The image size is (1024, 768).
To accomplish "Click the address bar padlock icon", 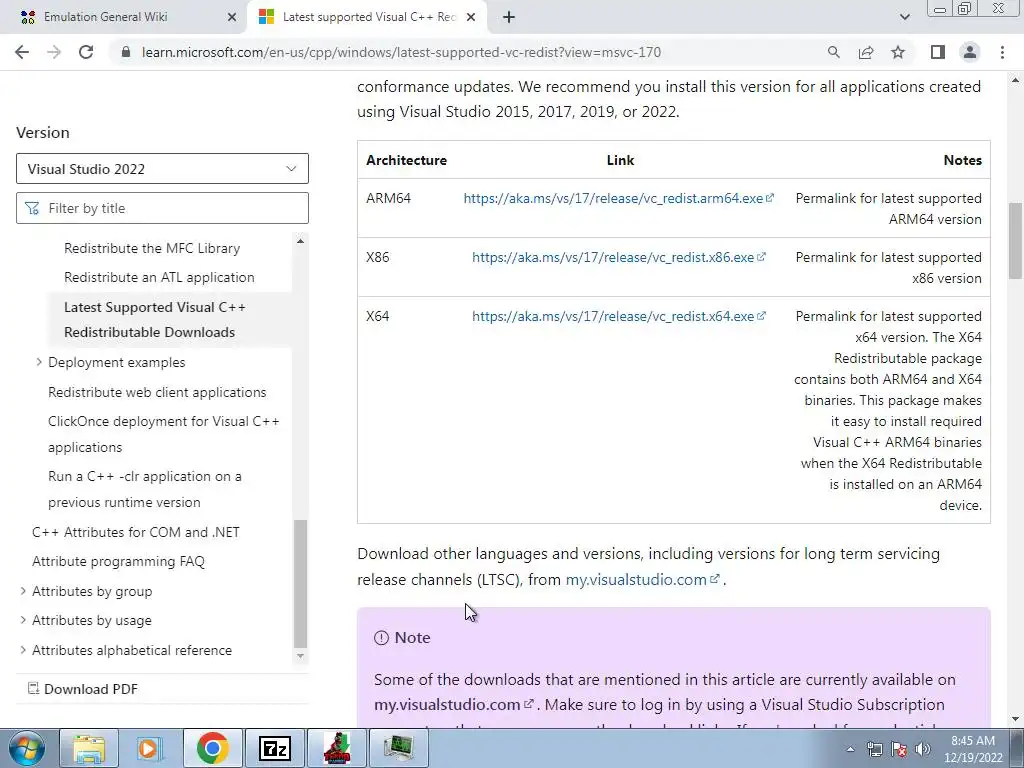I will [126, 52].
